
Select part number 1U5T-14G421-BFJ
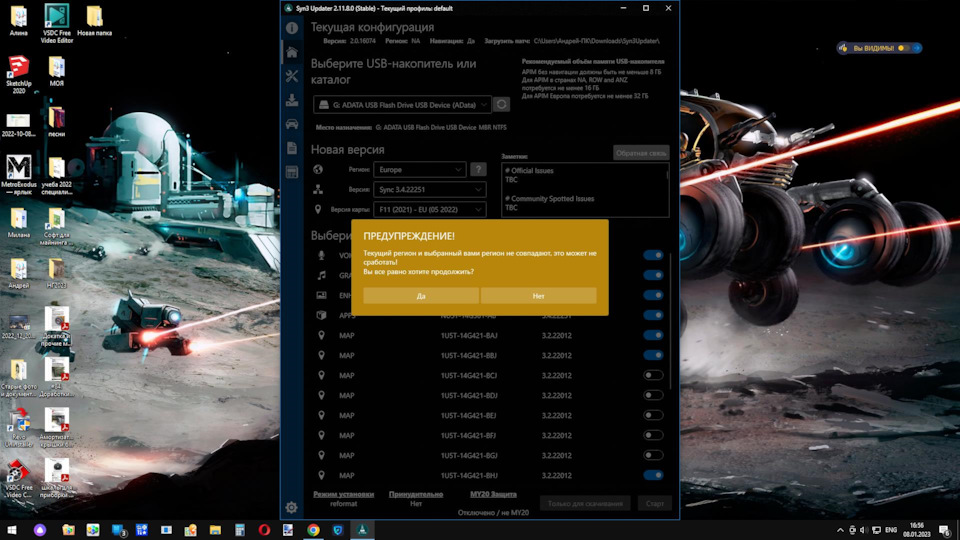coord(468,435)
